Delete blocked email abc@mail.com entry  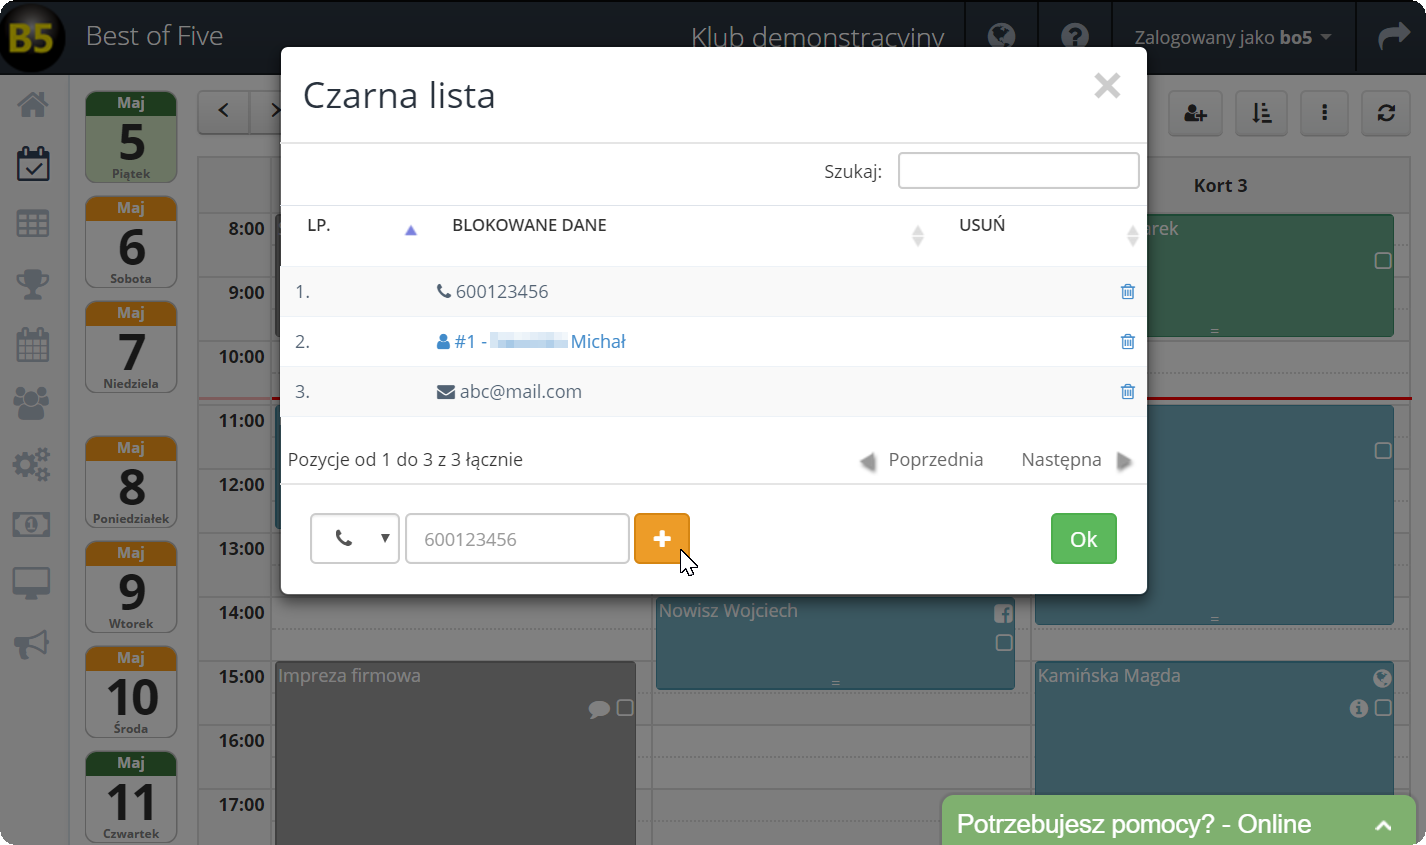(x=1127, y=392)
